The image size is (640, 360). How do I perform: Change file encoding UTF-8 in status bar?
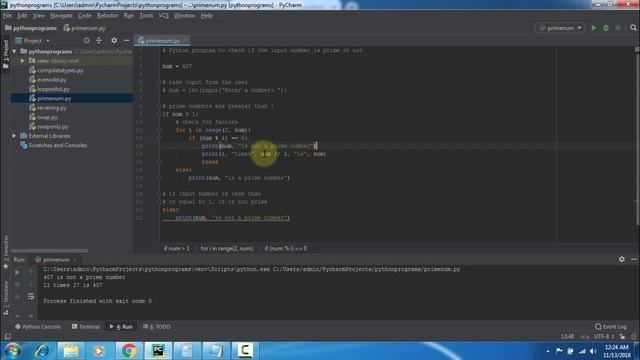click(x=603, y=337)
